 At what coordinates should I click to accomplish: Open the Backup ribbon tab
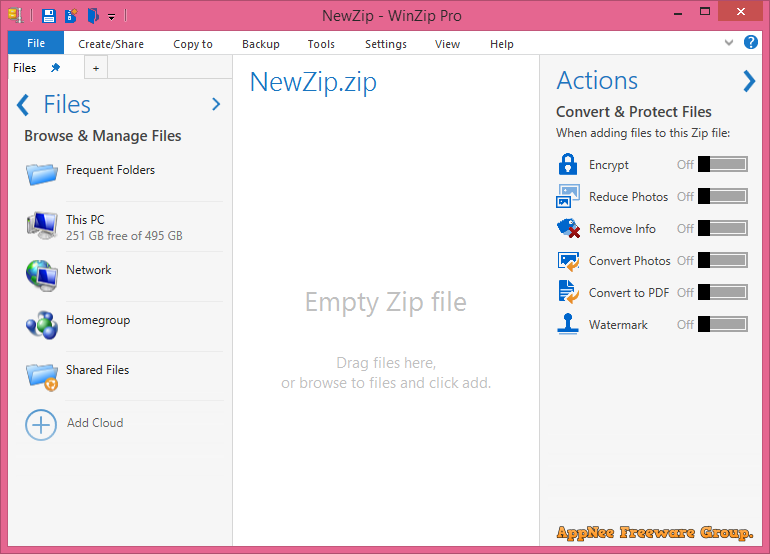(x=261, y=44)
